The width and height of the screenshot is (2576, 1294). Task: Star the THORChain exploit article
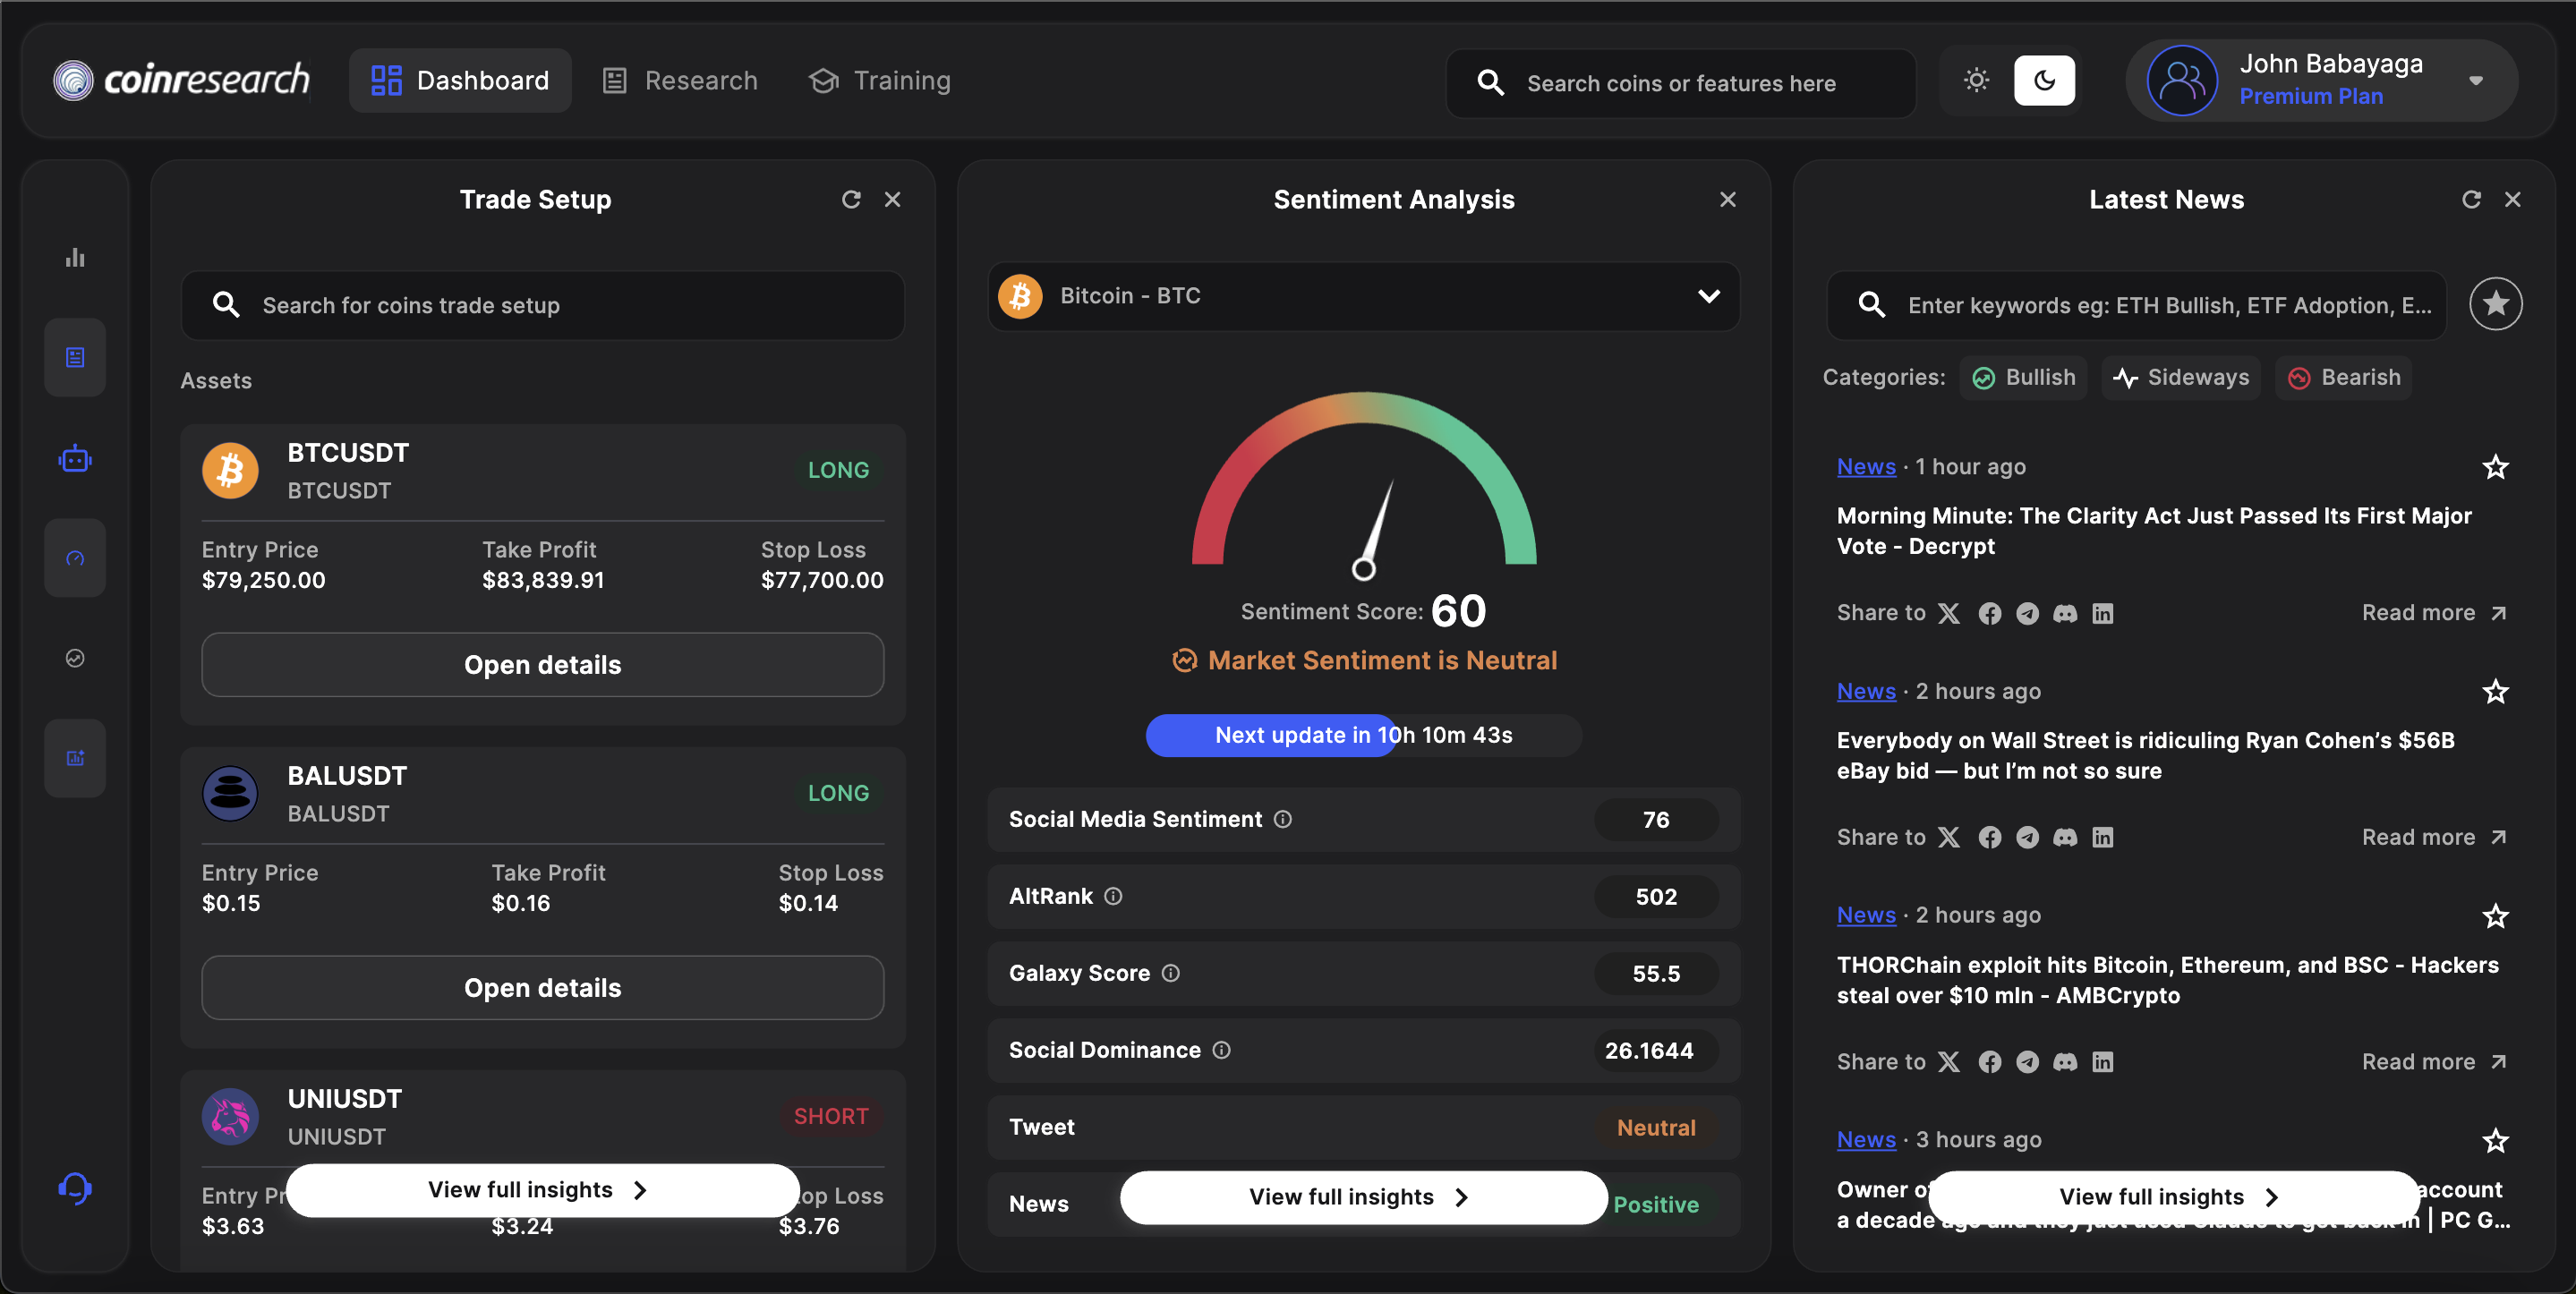2496,916
